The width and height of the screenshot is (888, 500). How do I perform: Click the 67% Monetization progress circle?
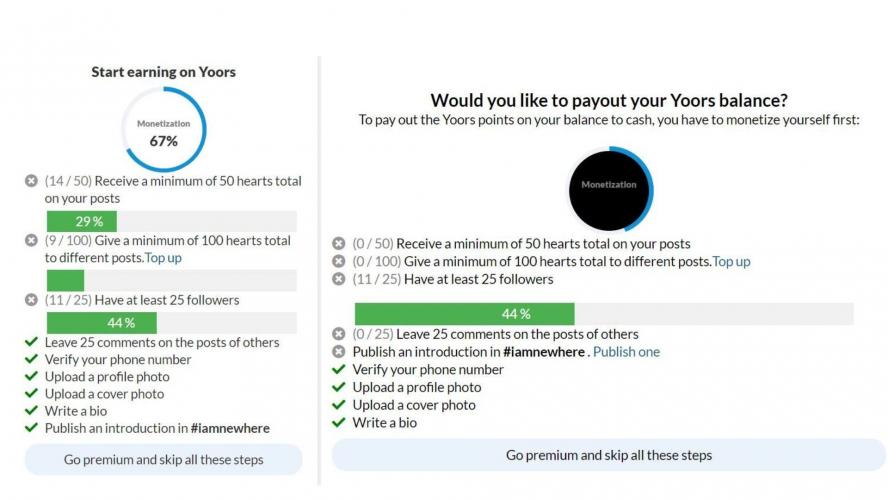tap(163, 130)
